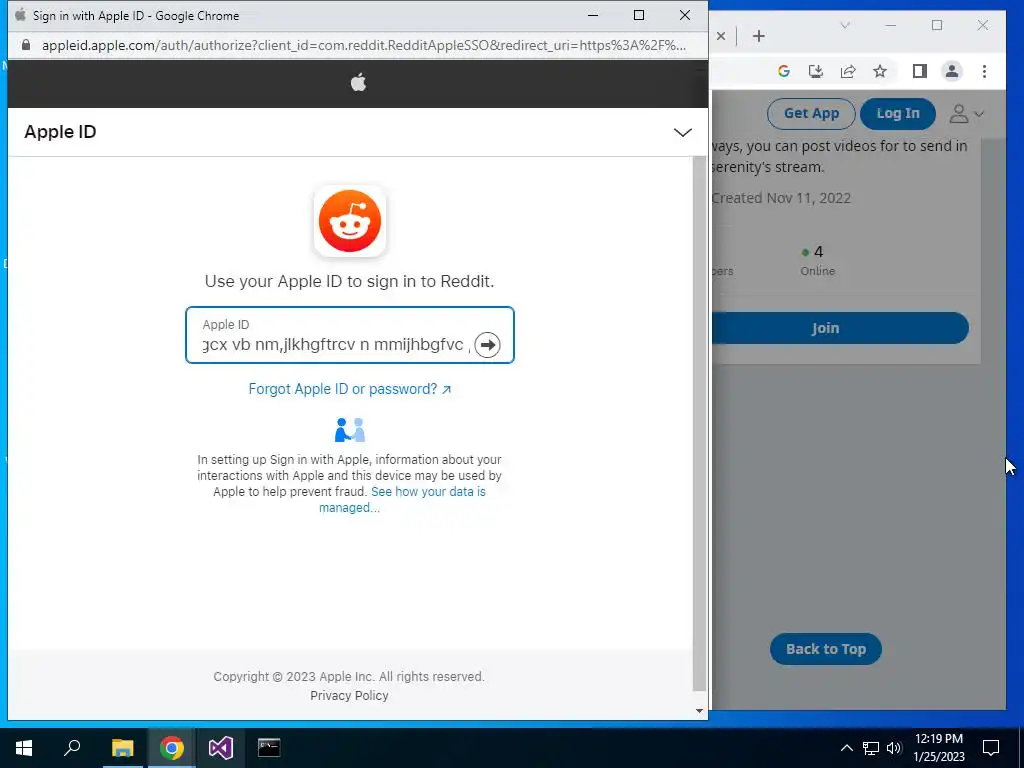Screen dimensions: 1024x768
Task: Show hidden system tray icons
Action: coord(846,748)
